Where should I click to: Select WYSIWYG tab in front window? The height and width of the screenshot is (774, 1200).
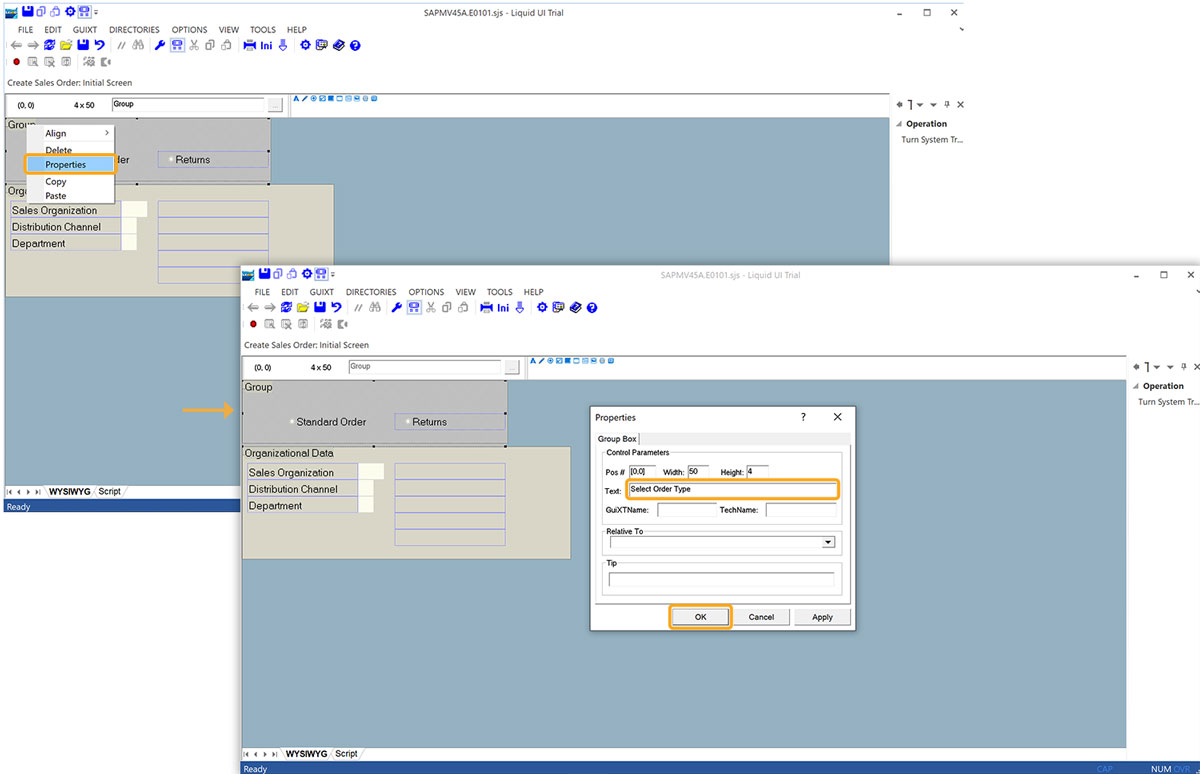click(x=306, y=754)
